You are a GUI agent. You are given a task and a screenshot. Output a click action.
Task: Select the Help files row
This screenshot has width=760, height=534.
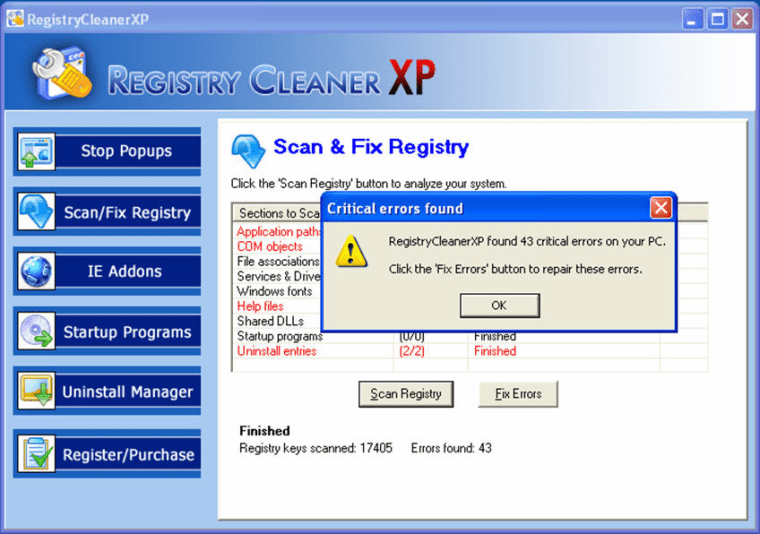(x=278, y=307)
